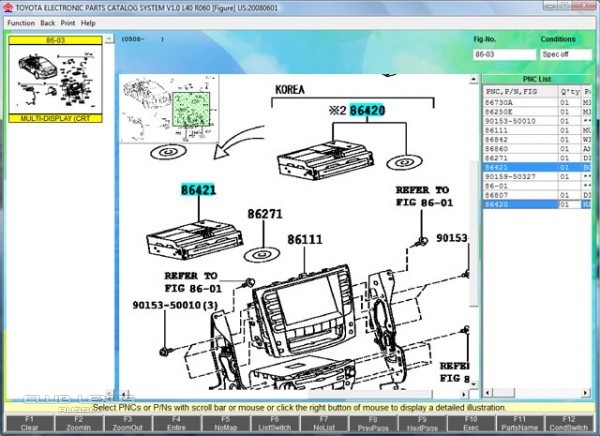This screenshot has width=600, height=436.
Task: Click F12 CondSwitch button
Action: [569, 423]
